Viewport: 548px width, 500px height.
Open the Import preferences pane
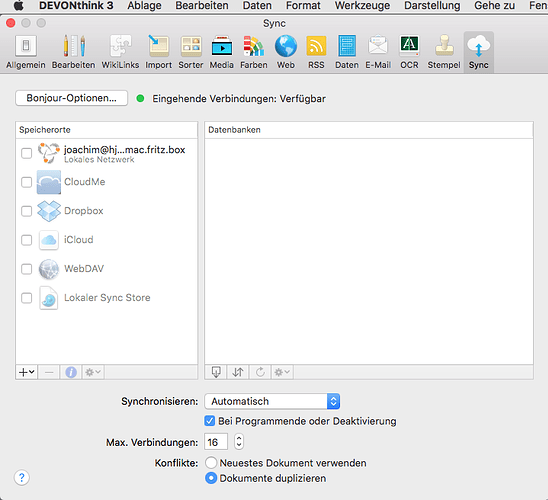(x=159, y=52)
